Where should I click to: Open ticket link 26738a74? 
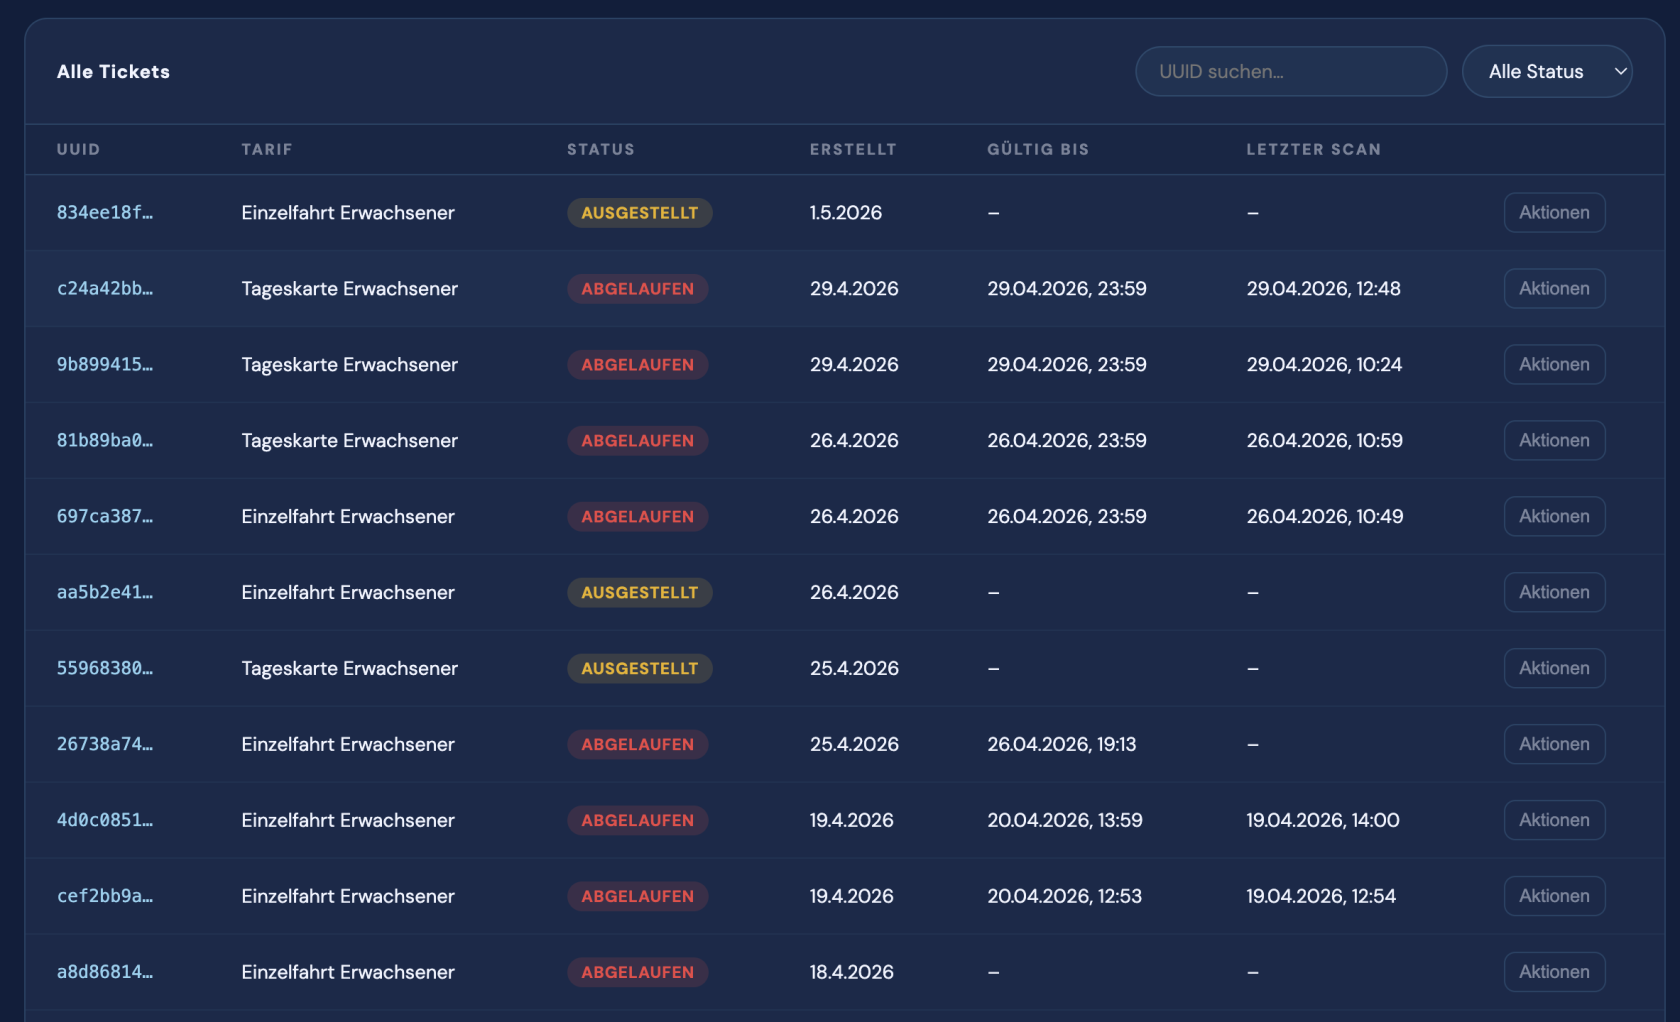click(105, 744)
